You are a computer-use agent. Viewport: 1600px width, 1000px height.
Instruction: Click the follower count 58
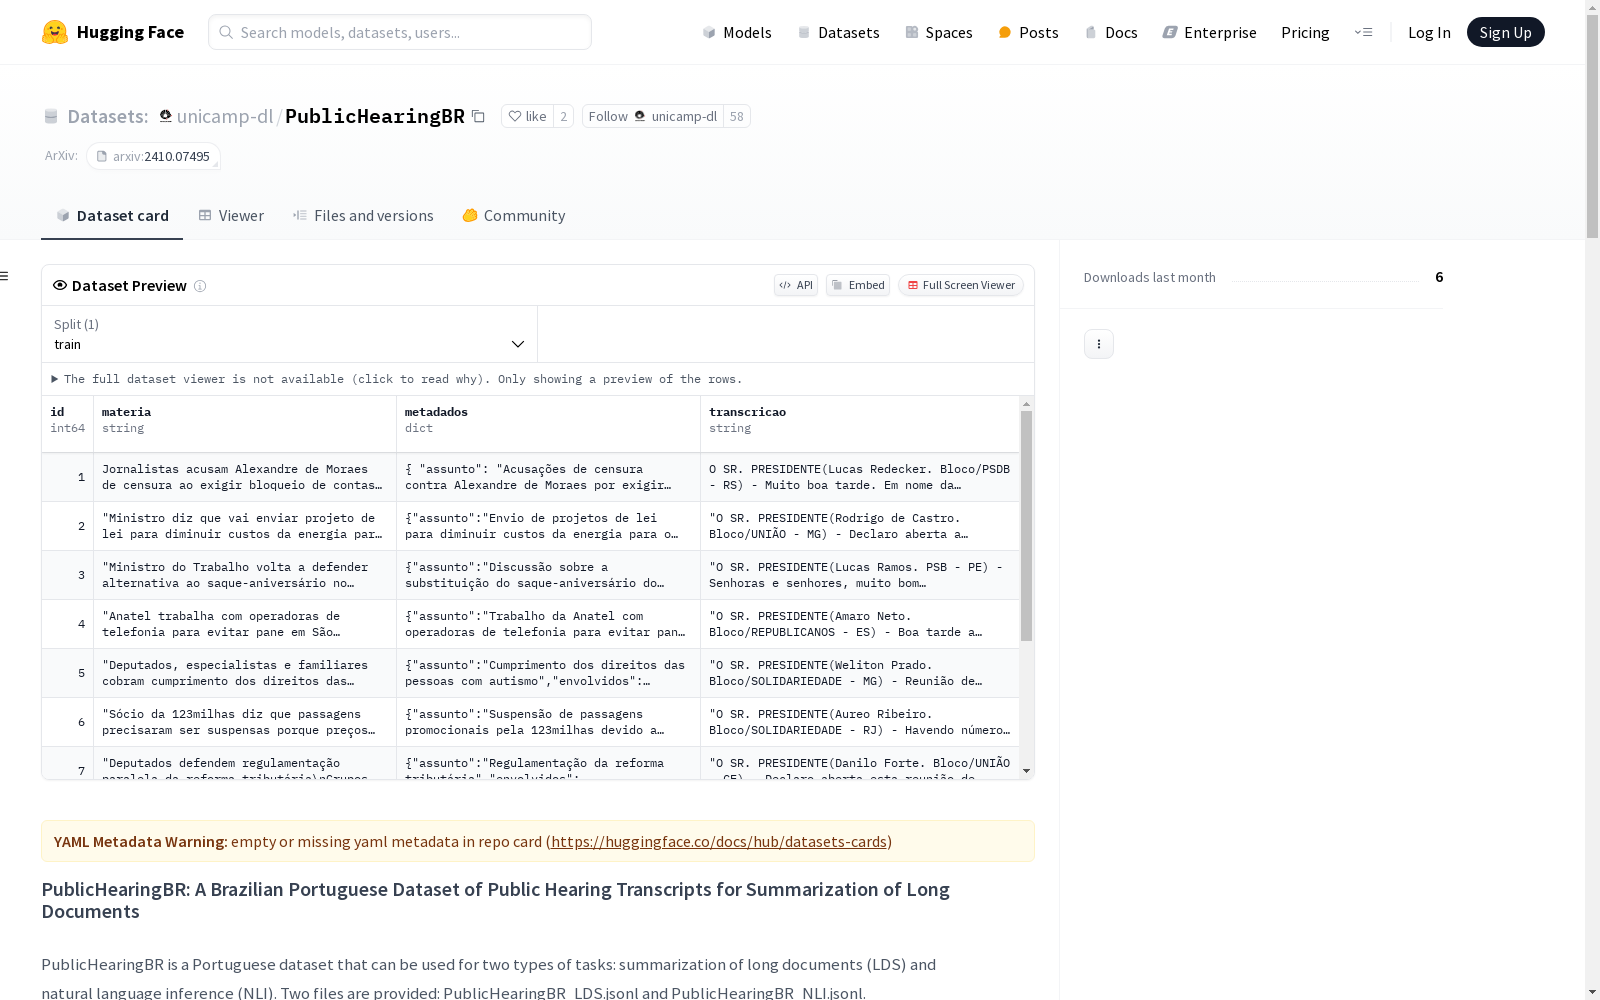(737, 116)
